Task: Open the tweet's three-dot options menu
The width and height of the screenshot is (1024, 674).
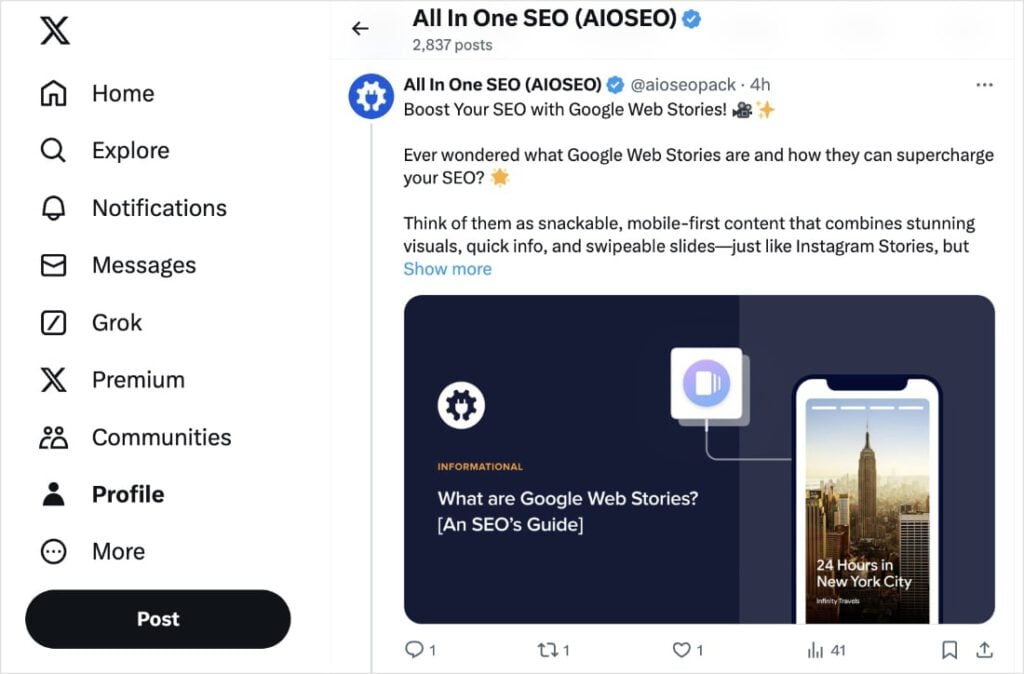Action: (x=984, y=85)
